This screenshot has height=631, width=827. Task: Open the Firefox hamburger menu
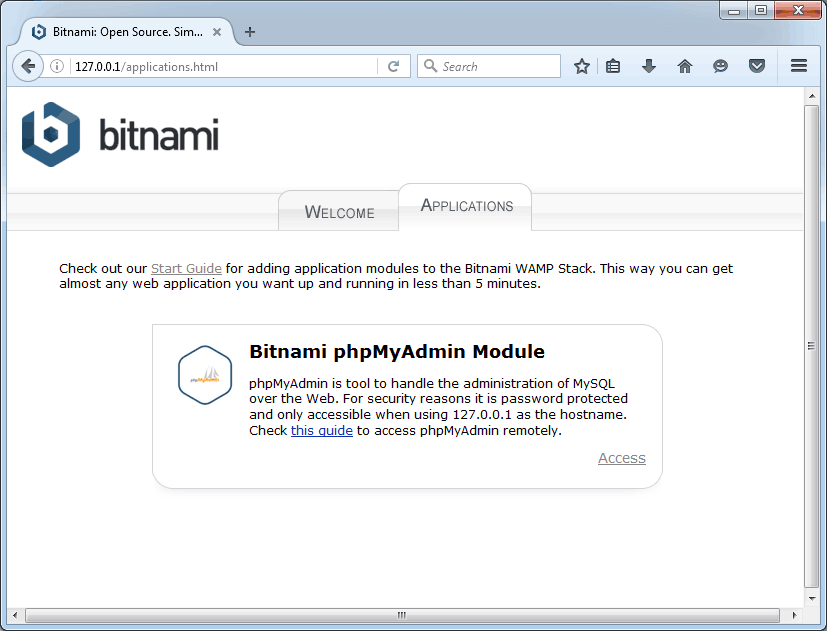point(799,66)
